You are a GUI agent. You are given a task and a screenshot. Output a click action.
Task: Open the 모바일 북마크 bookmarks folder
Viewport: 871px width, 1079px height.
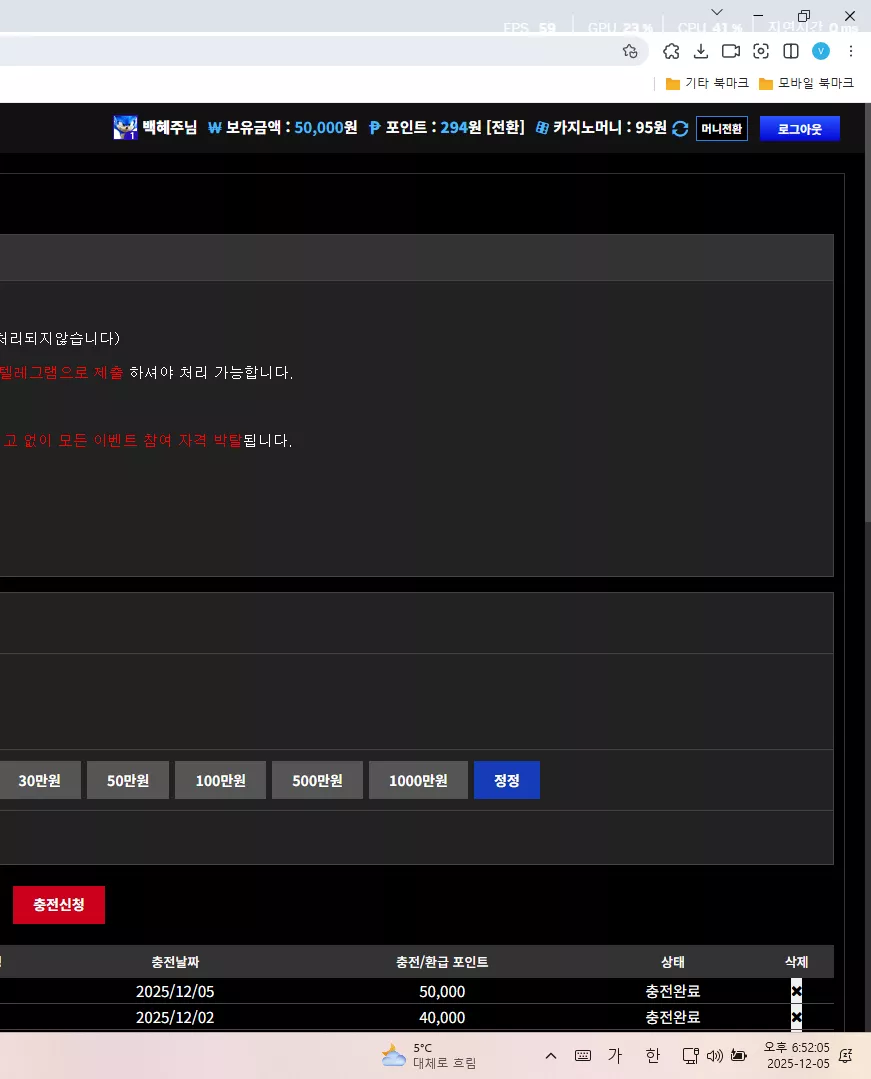click(806, 83)
